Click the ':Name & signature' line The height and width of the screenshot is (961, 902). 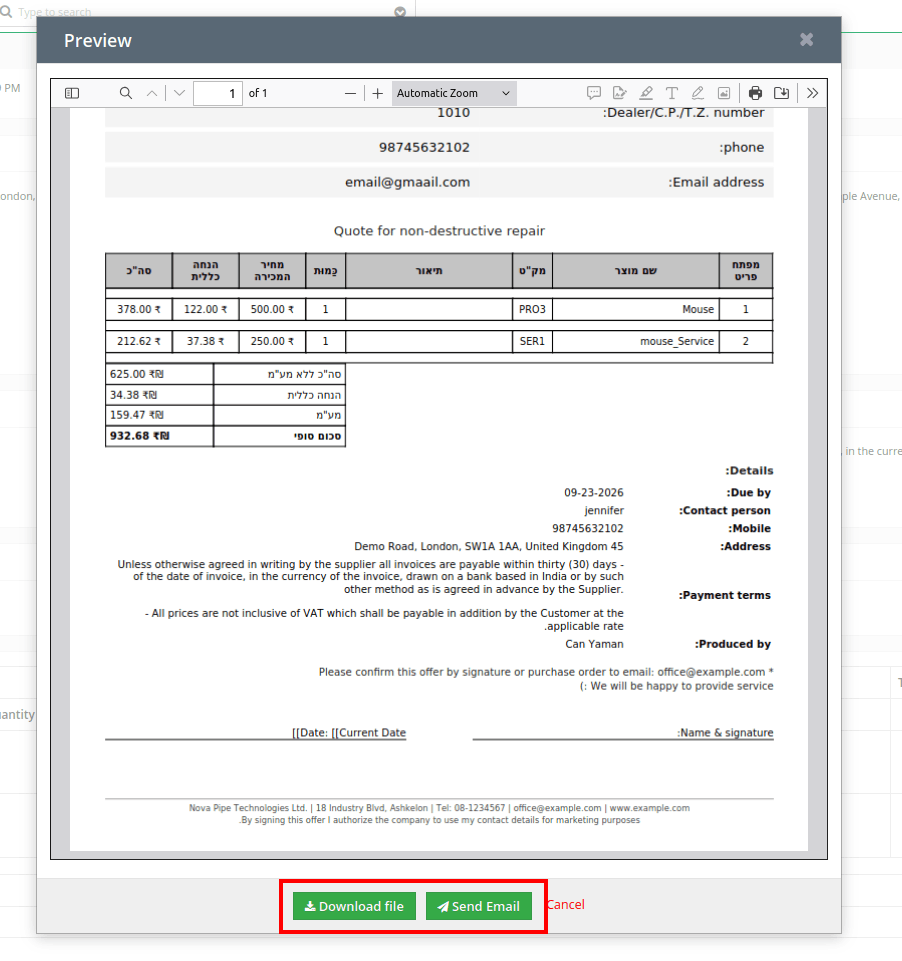(x=725, y=732)
